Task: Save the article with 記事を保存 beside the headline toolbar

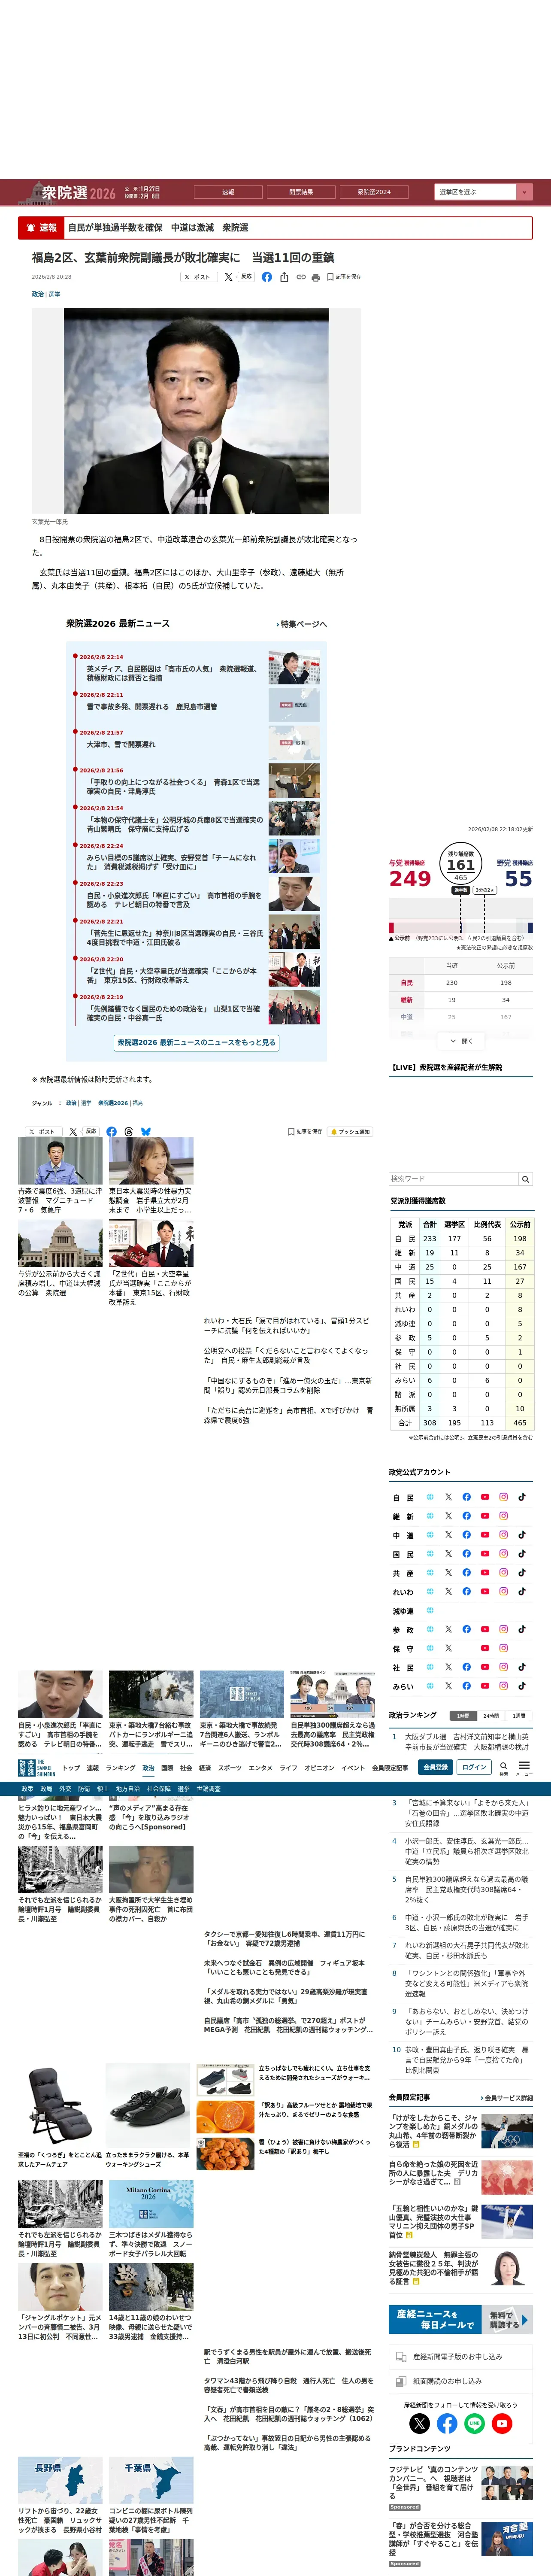Action: (x=344, y=277)
